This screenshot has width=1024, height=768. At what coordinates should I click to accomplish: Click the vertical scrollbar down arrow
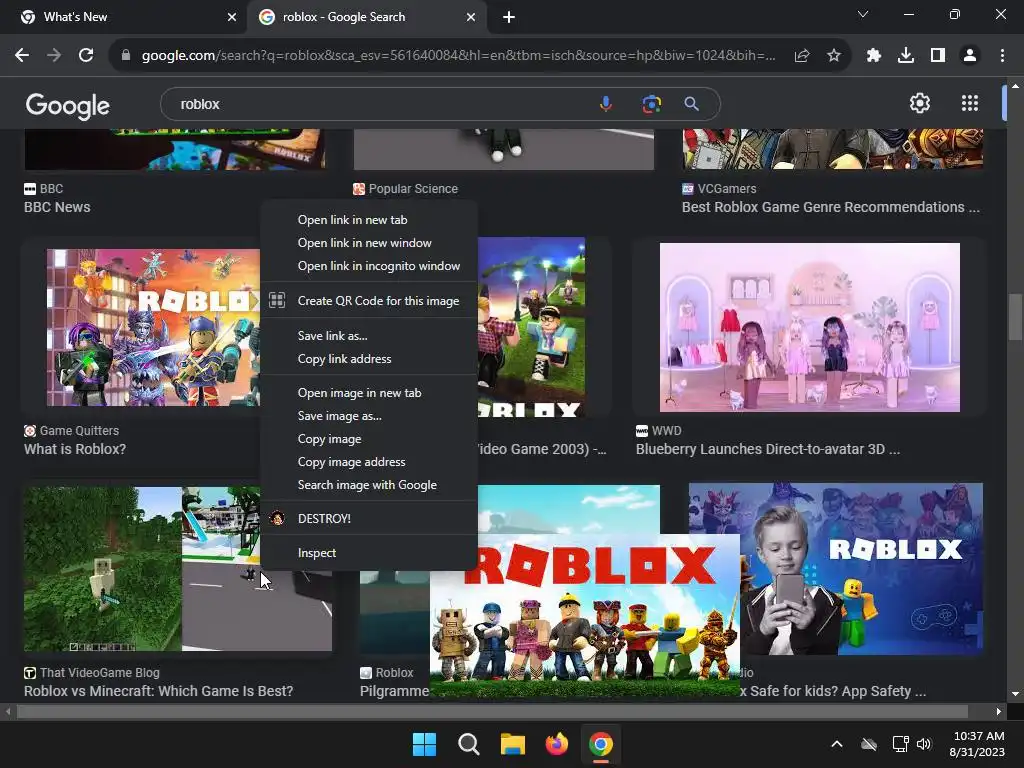[1015, 694]
